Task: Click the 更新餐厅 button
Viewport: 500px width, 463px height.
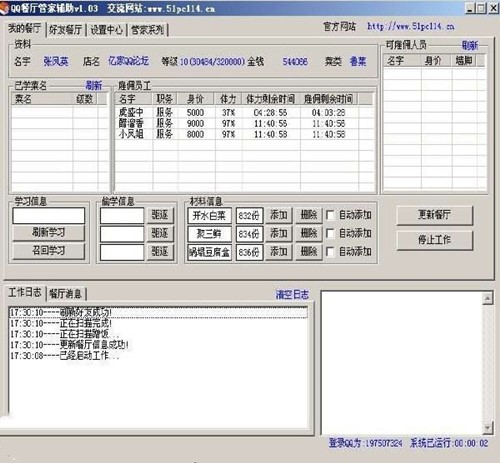Action: click(434, 215)
